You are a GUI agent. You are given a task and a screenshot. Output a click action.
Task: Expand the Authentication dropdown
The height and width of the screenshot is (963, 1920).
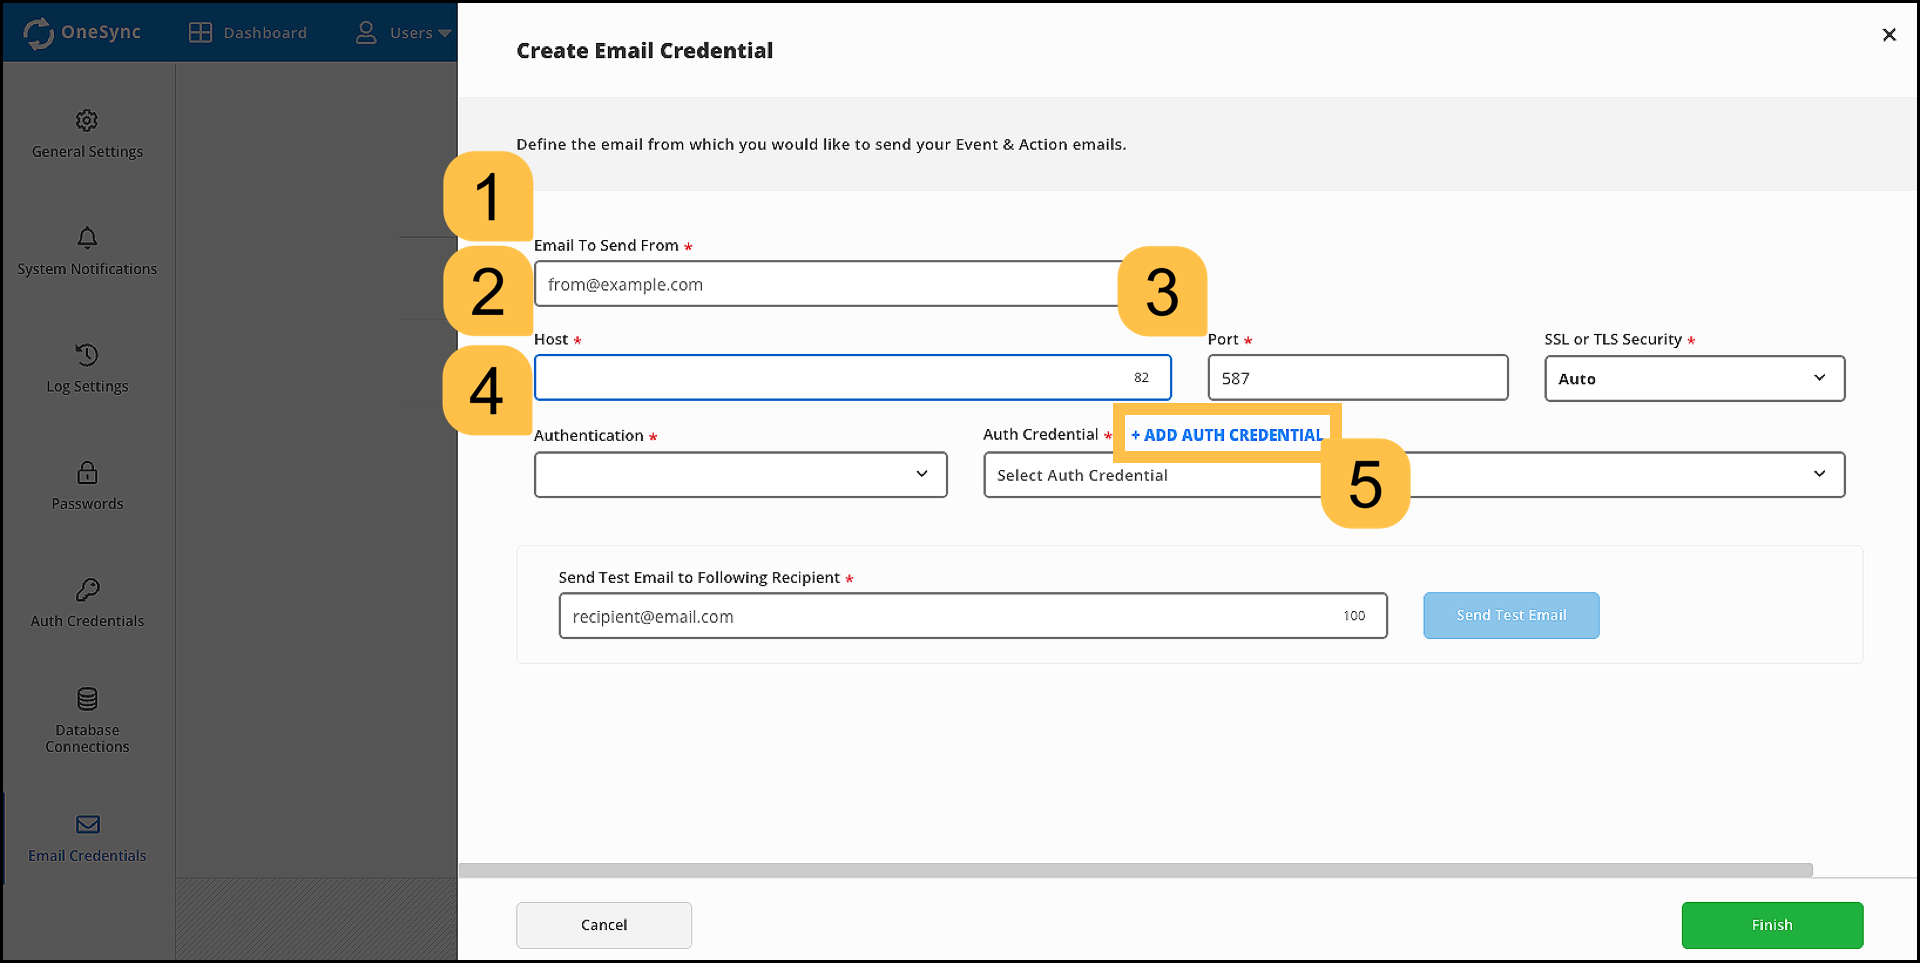click(740, 474)
